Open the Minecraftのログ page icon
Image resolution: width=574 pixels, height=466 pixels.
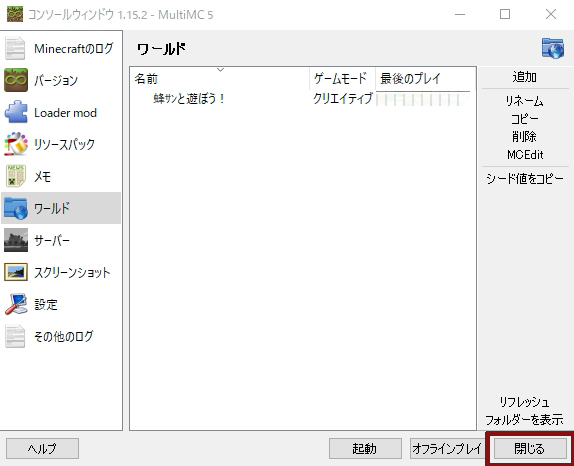point(15,48)
